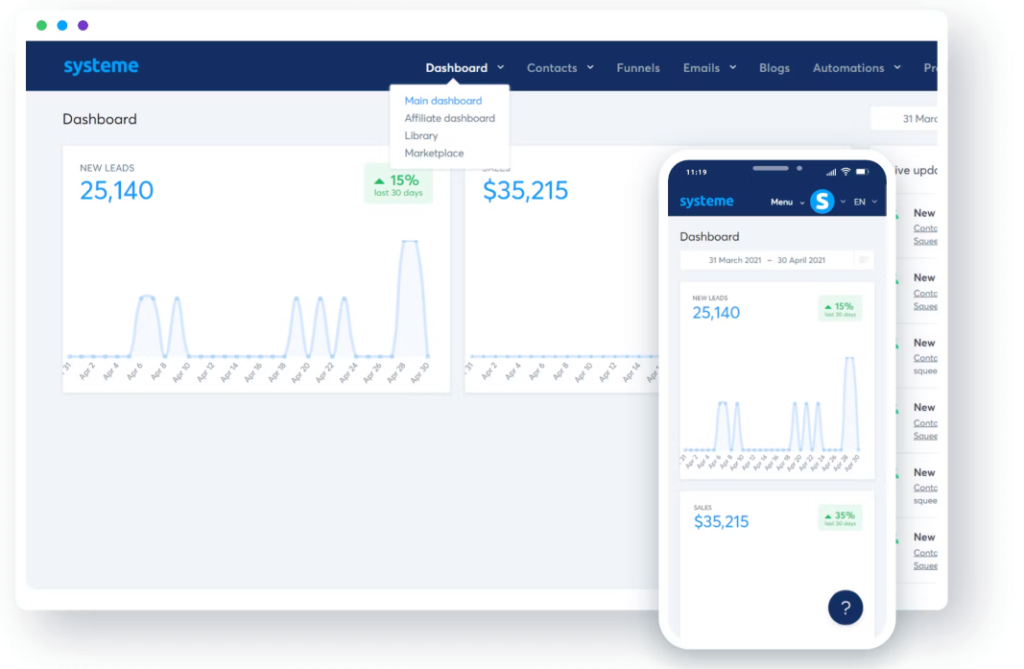
Task: Click the filter icon beside the mobile date range
Action: point(866,259)
